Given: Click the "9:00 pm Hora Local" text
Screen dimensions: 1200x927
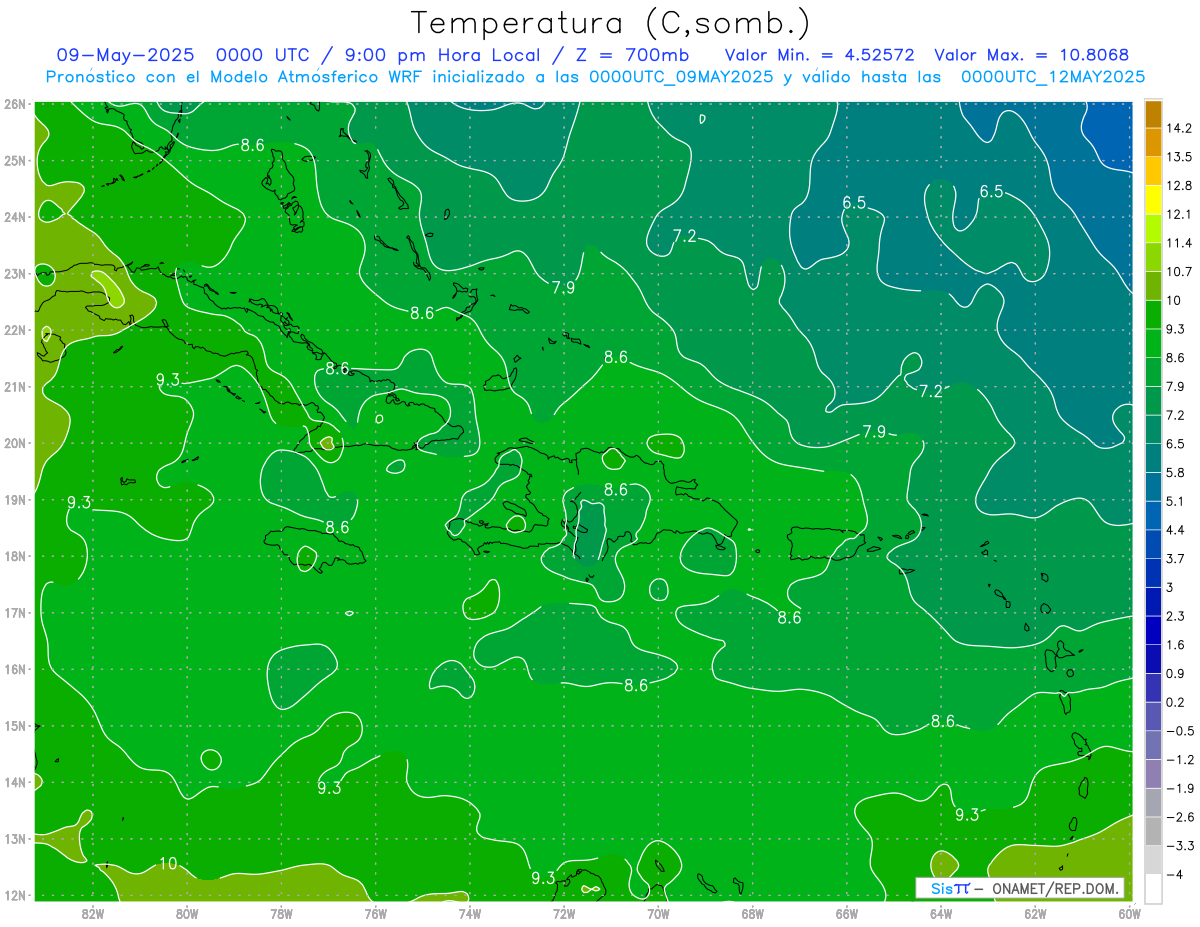Looking at the screenshot, I should (x=441, y=55).
